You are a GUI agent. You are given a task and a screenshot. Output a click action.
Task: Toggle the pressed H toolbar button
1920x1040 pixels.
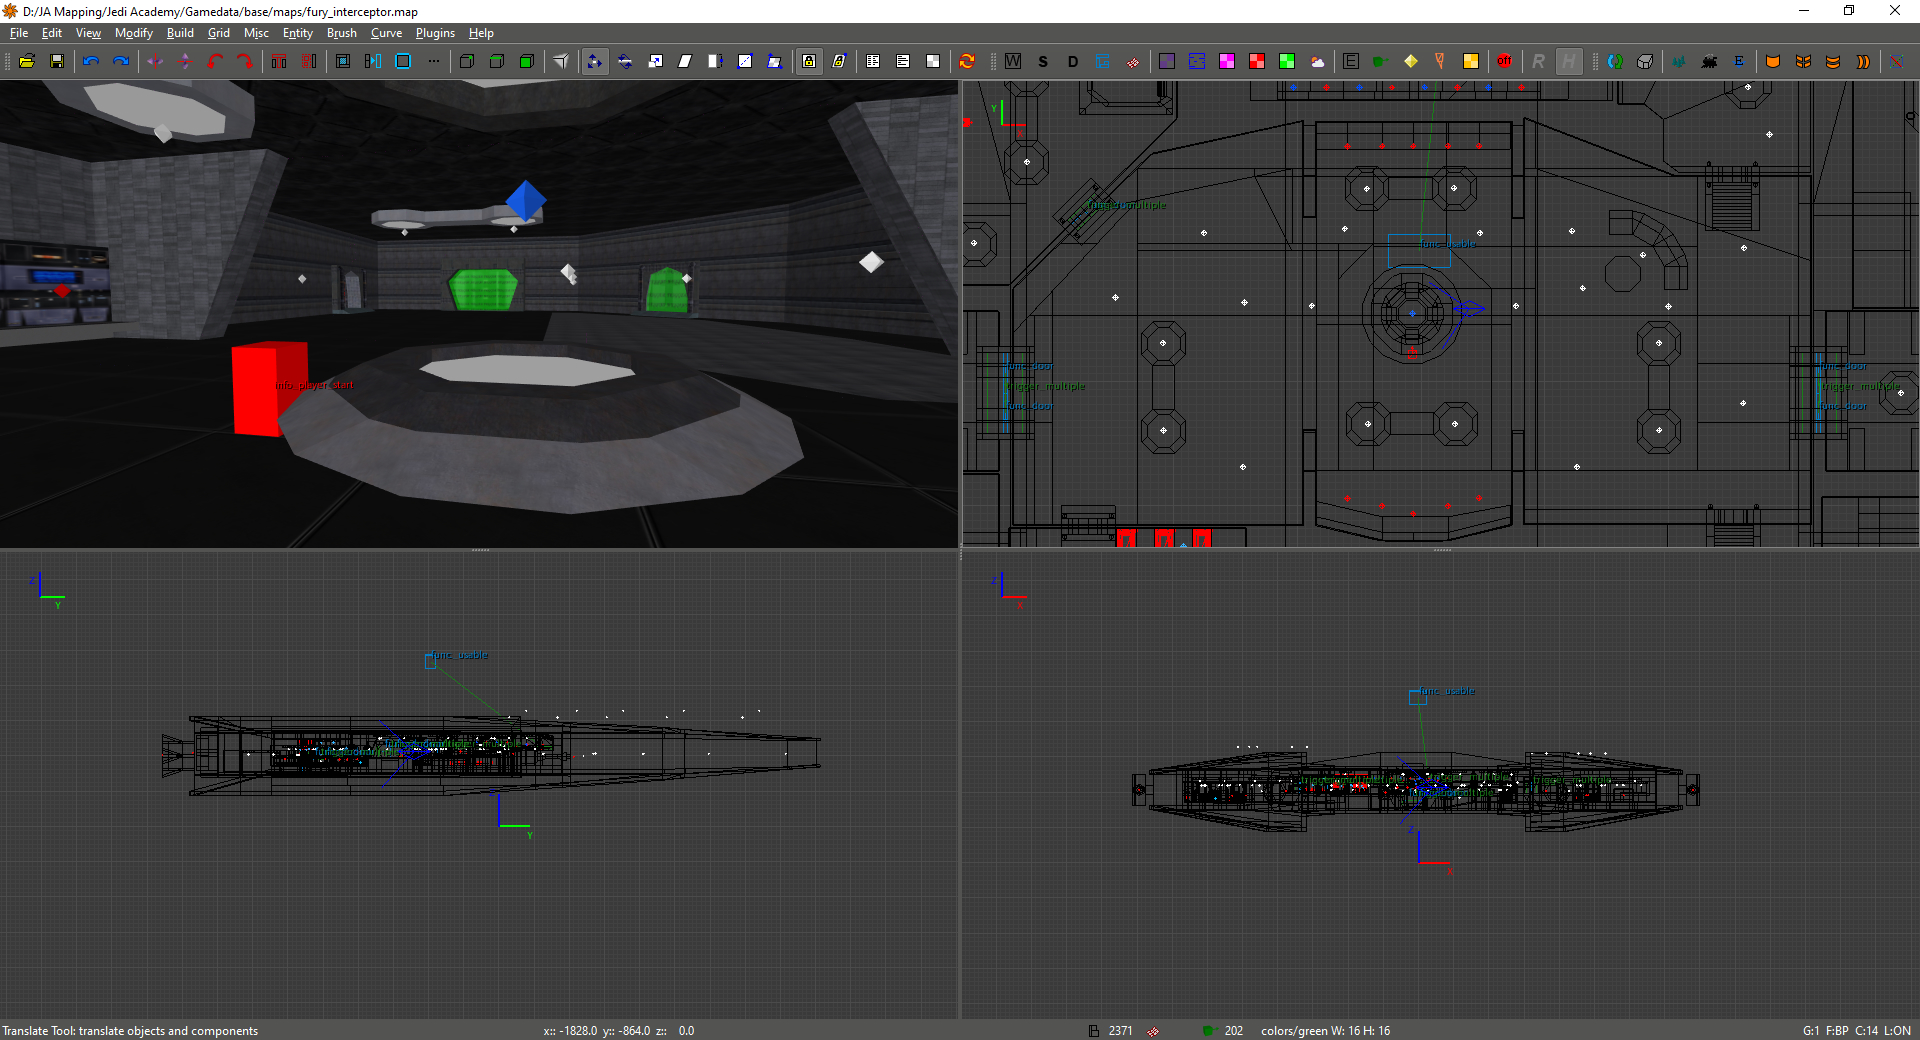click(1569, 61)
